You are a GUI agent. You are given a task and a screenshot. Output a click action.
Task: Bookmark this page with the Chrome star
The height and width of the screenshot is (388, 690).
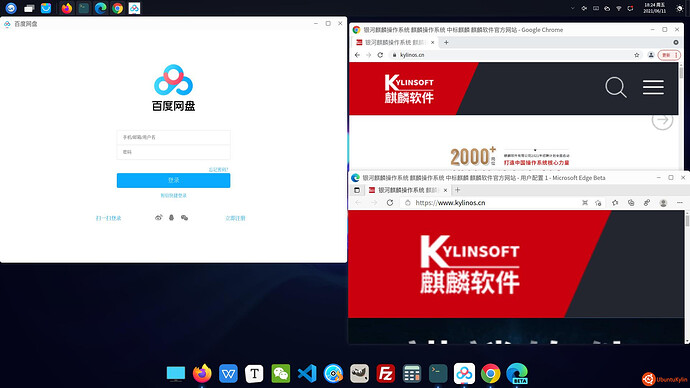click(x=636, y=55)
